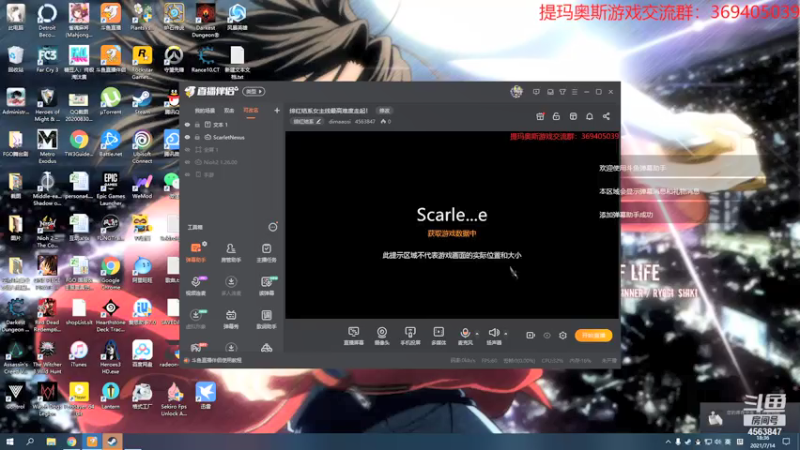Toggle the preview eye icon in bottom bar
The width and height of the screenshot is (800, 450).
tap(546, 336)
